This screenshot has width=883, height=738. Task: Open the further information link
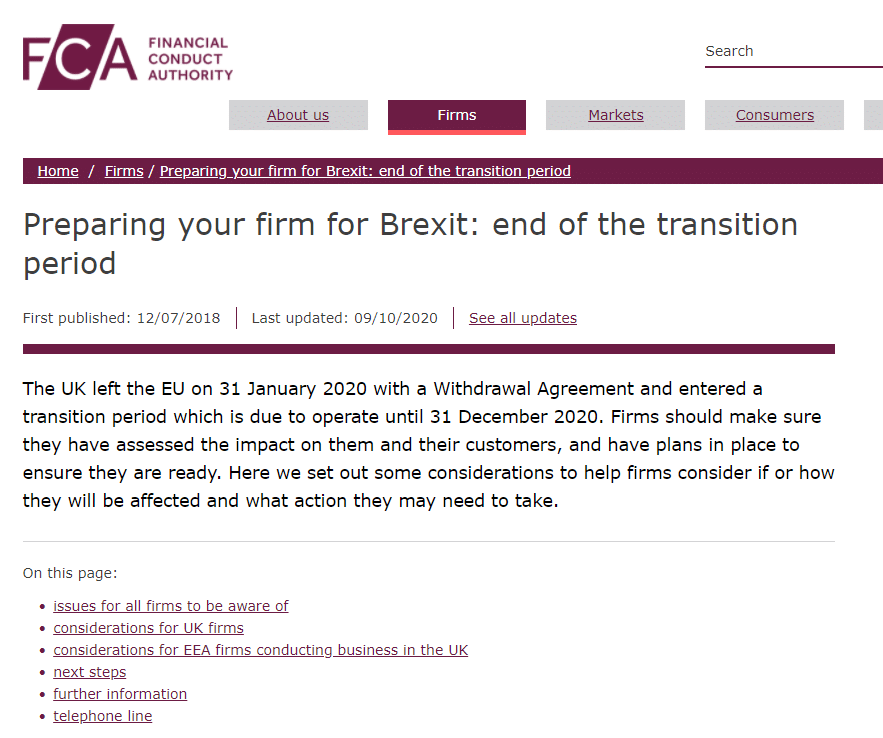pos(120,694)
